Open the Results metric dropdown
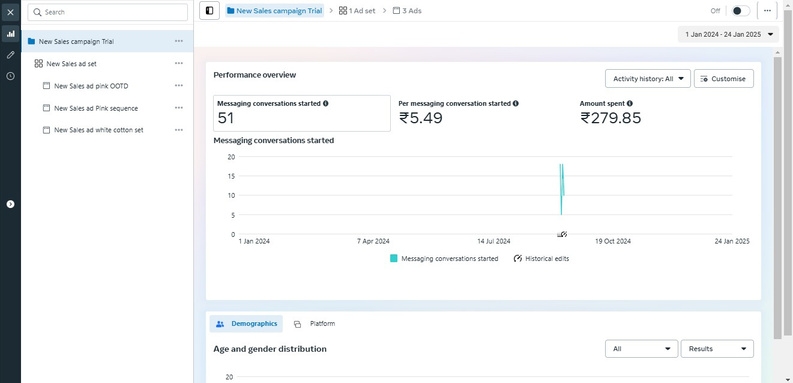The image size is (793, 383). (x=717, y=349)
